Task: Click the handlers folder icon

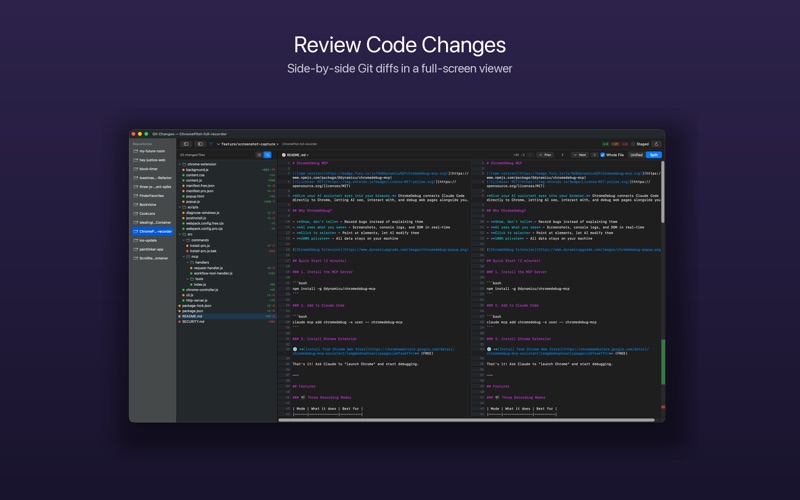Action: pos(192,262)
